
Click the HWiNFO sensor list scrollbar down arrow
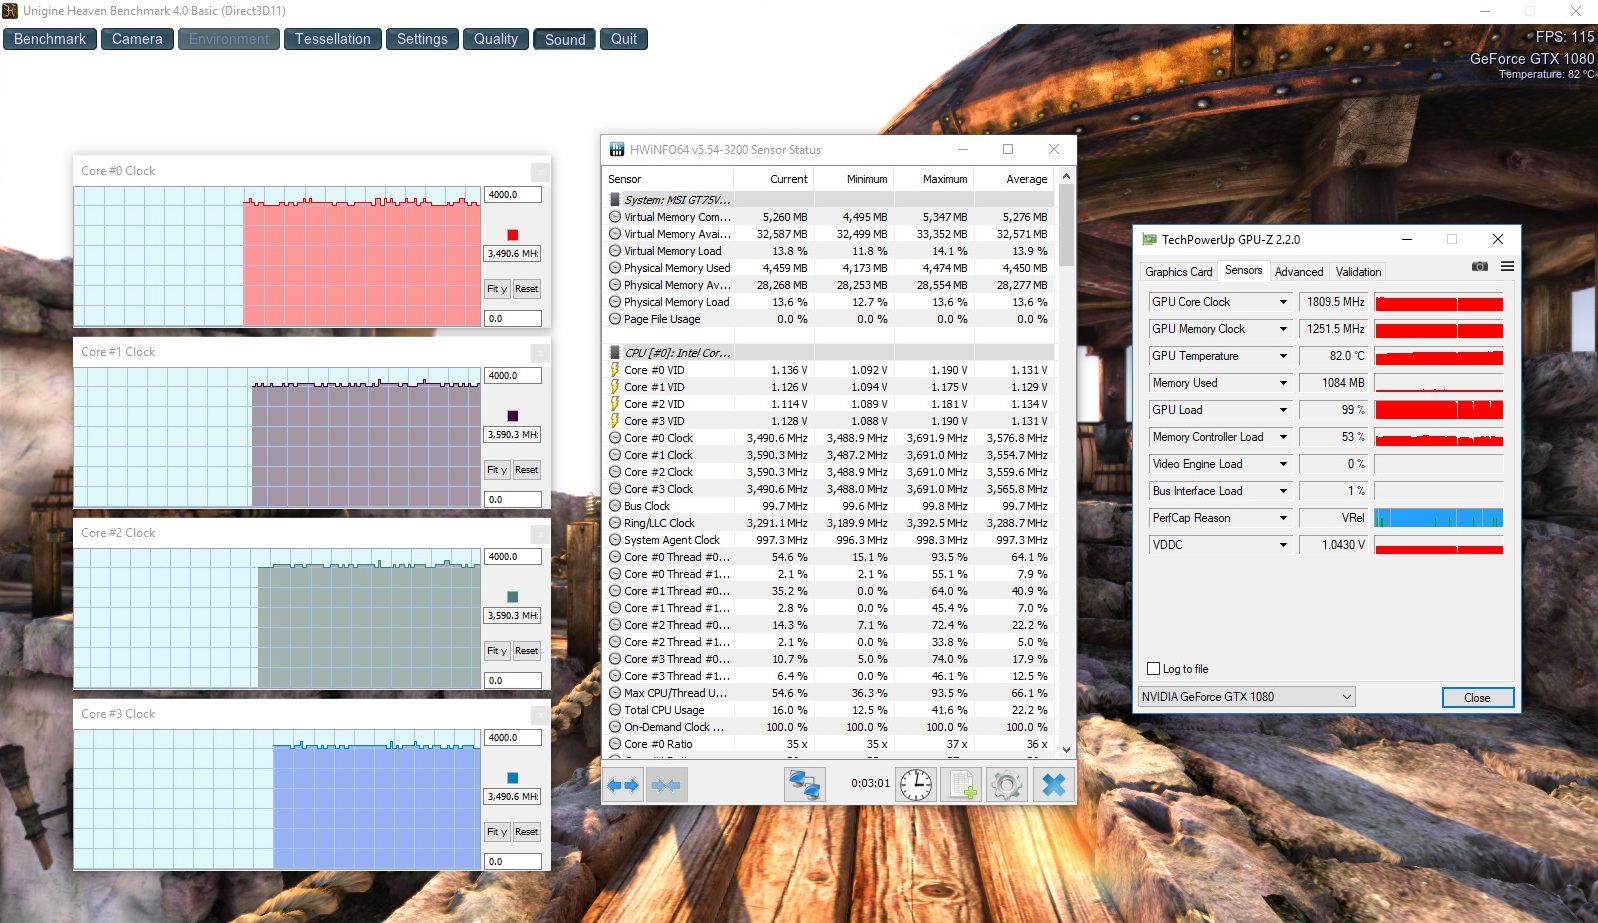pos(1066,749)
